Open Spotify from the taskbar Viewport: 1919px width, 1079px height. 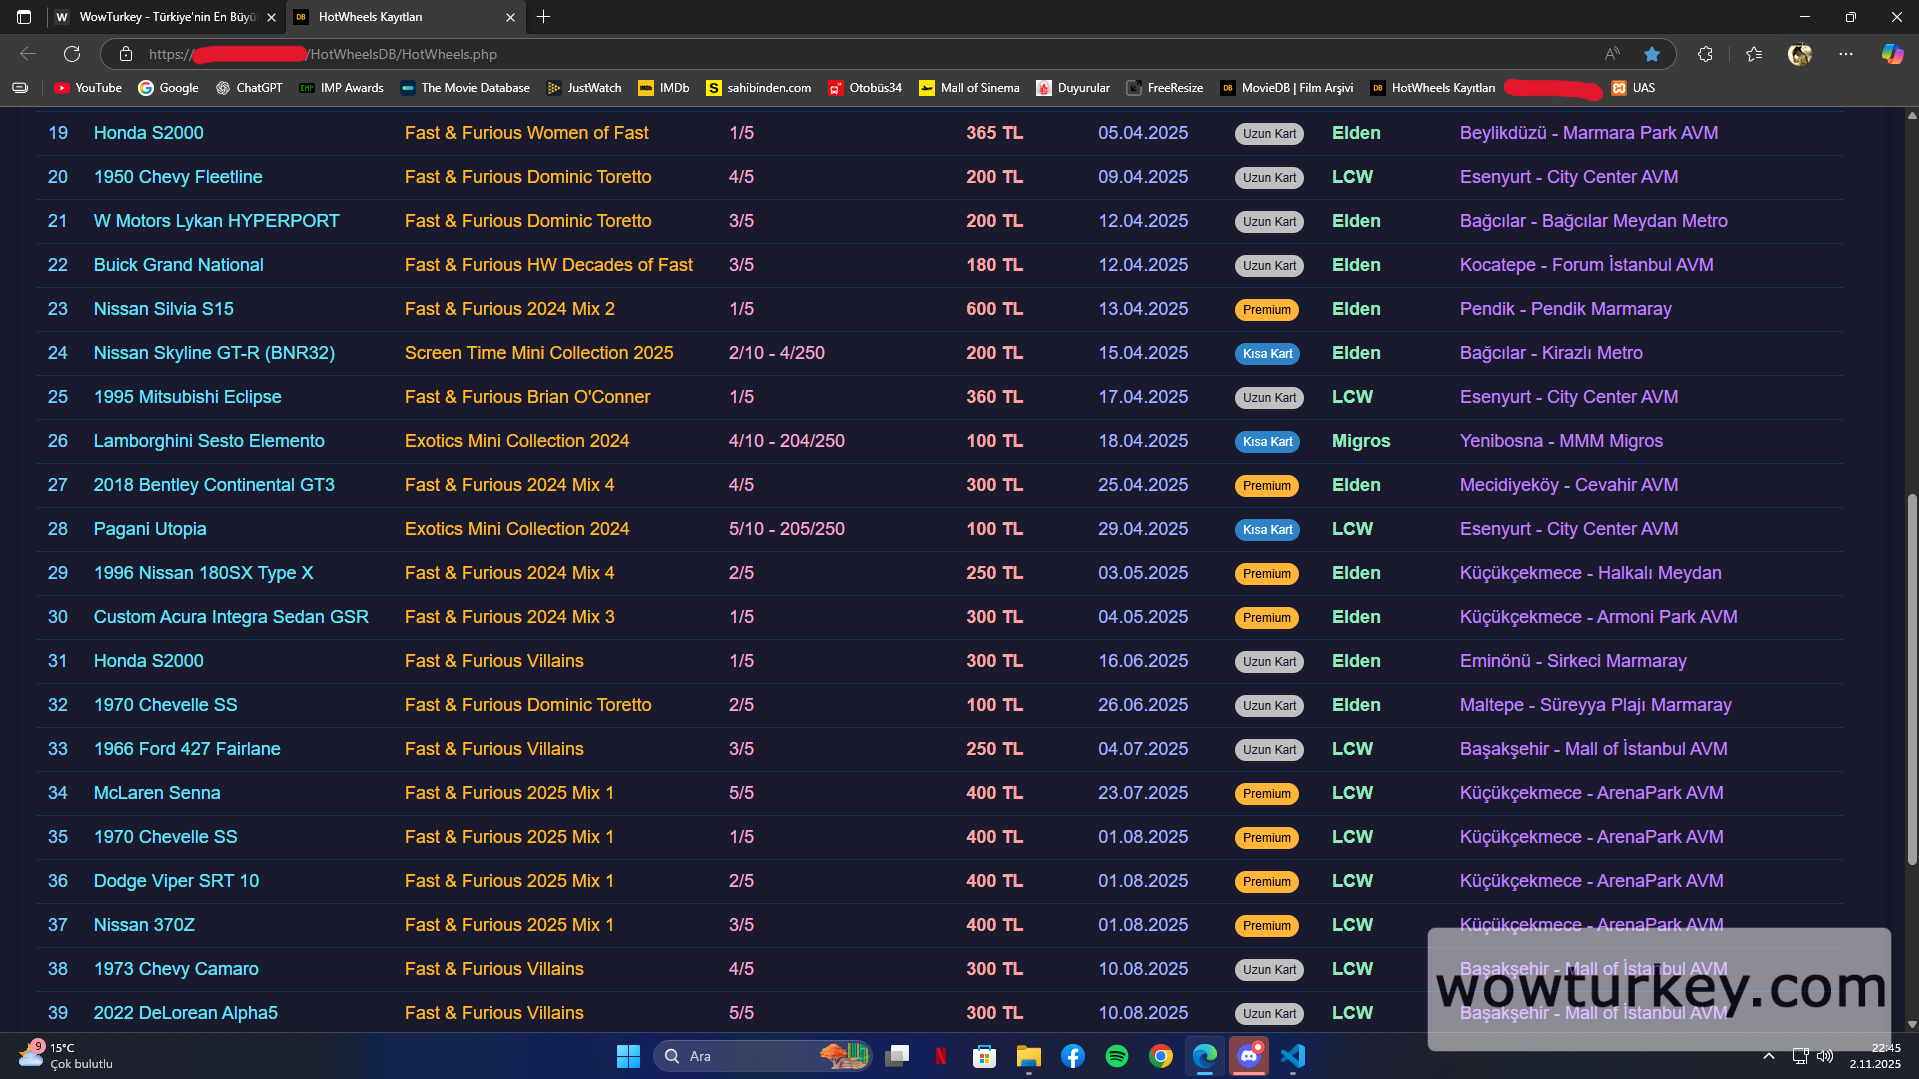pos(1116,1056)
